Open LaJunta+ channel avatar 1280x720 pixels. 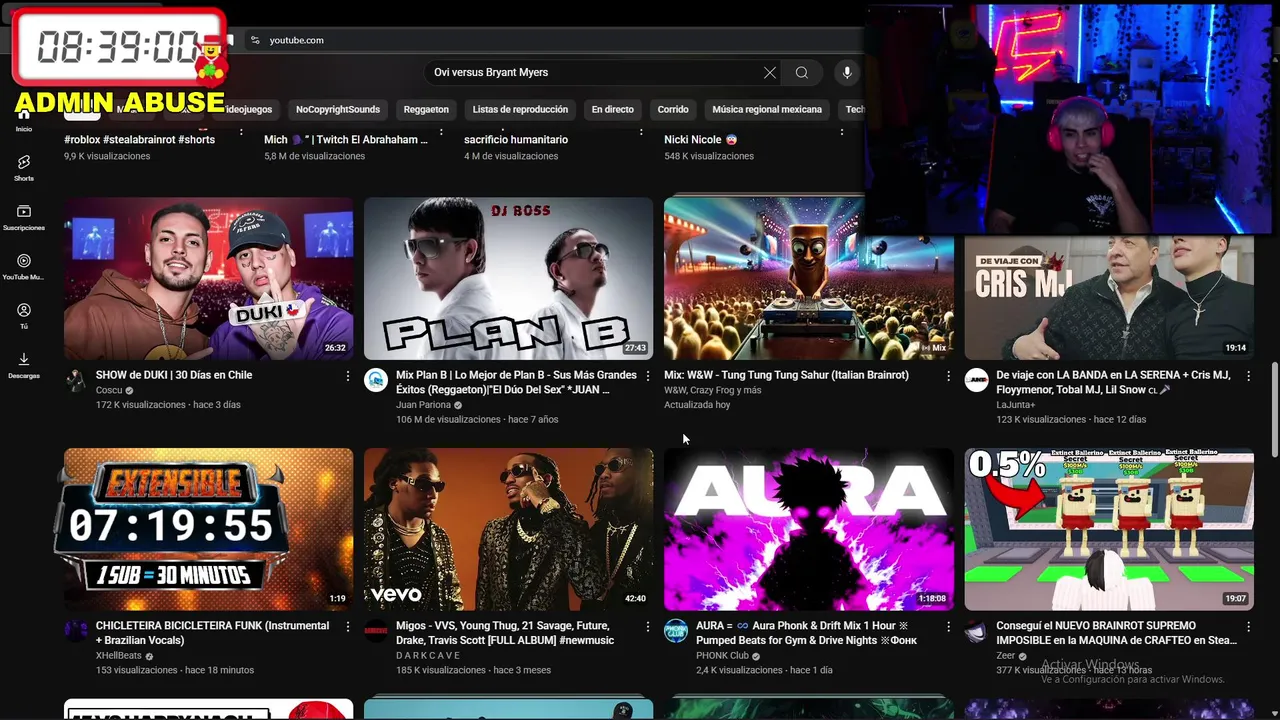976,380
